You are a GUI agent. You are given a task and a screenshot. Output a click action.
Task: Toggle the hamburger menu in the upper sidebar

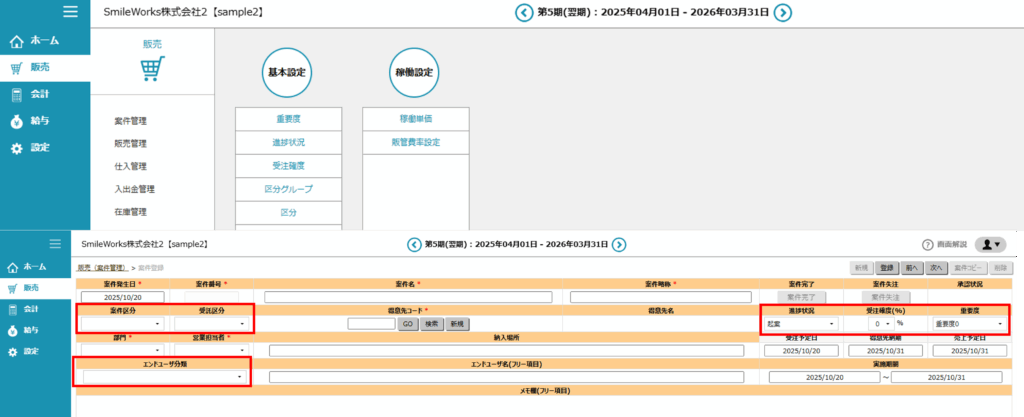[70, 12]
